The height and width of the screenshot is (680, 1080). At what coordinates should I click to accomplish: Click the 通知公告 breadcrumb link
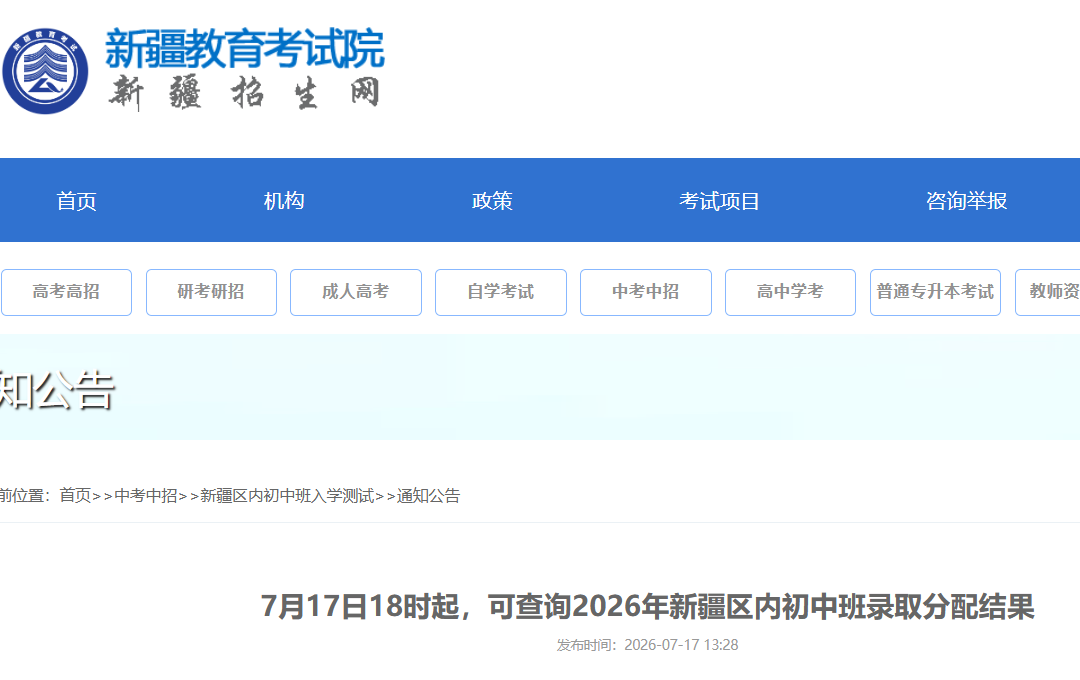(428, 495)
